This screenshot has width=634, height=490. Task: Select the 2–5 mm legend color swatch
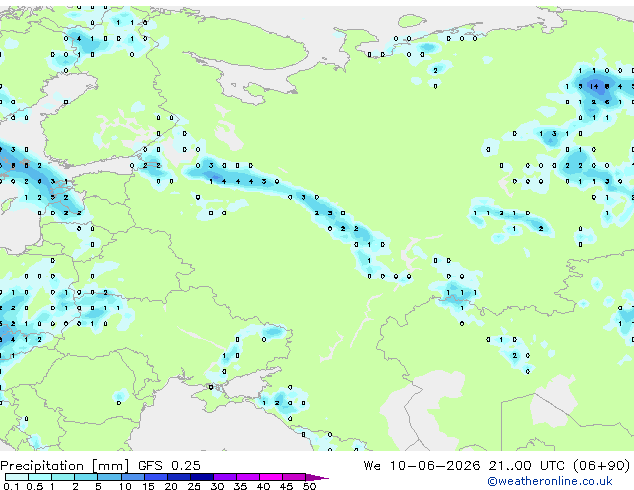pyautogui.click(x=86, y=477)
